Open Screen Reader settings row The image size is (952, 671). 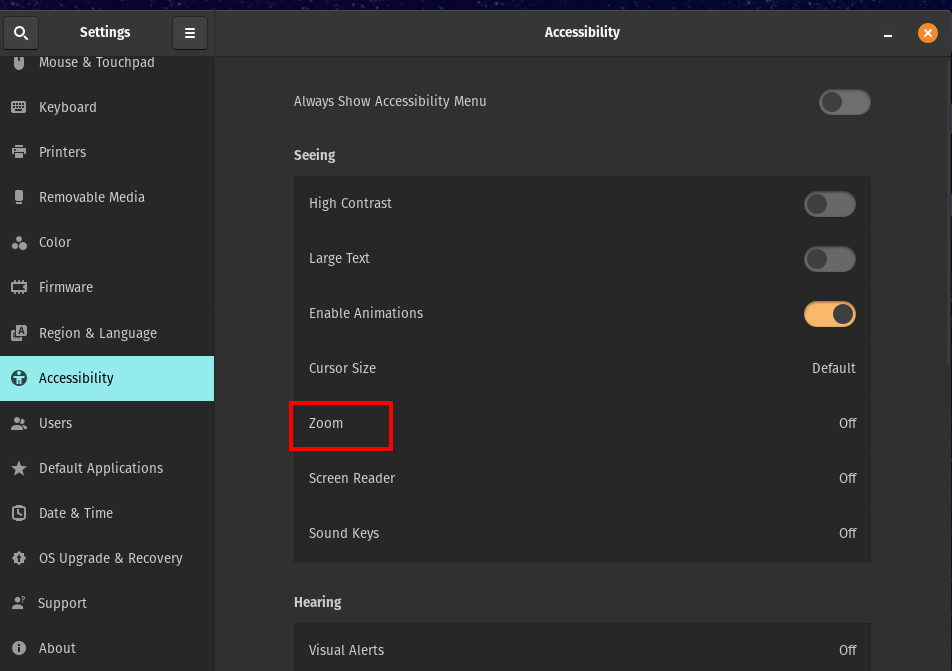(x=582, y=478)
